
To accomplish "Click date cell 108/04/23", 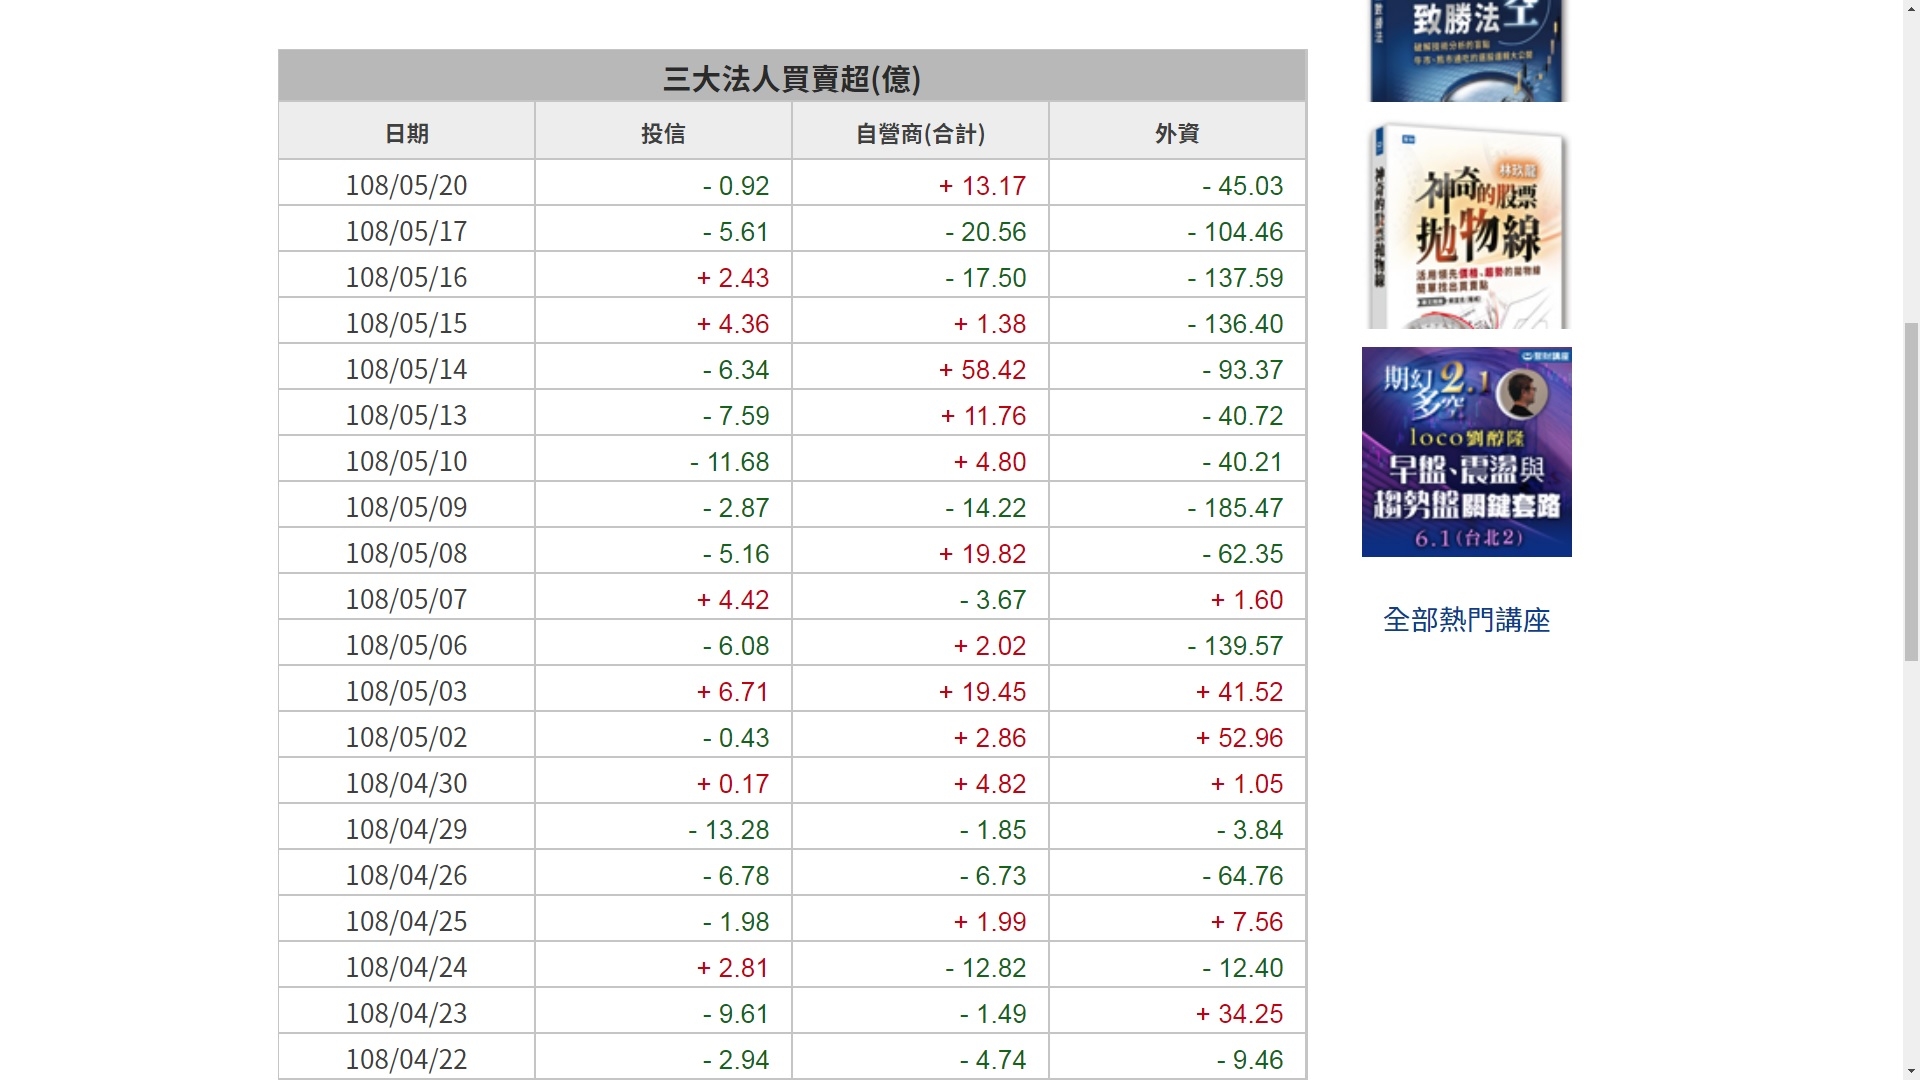I will coord(406,1013).
